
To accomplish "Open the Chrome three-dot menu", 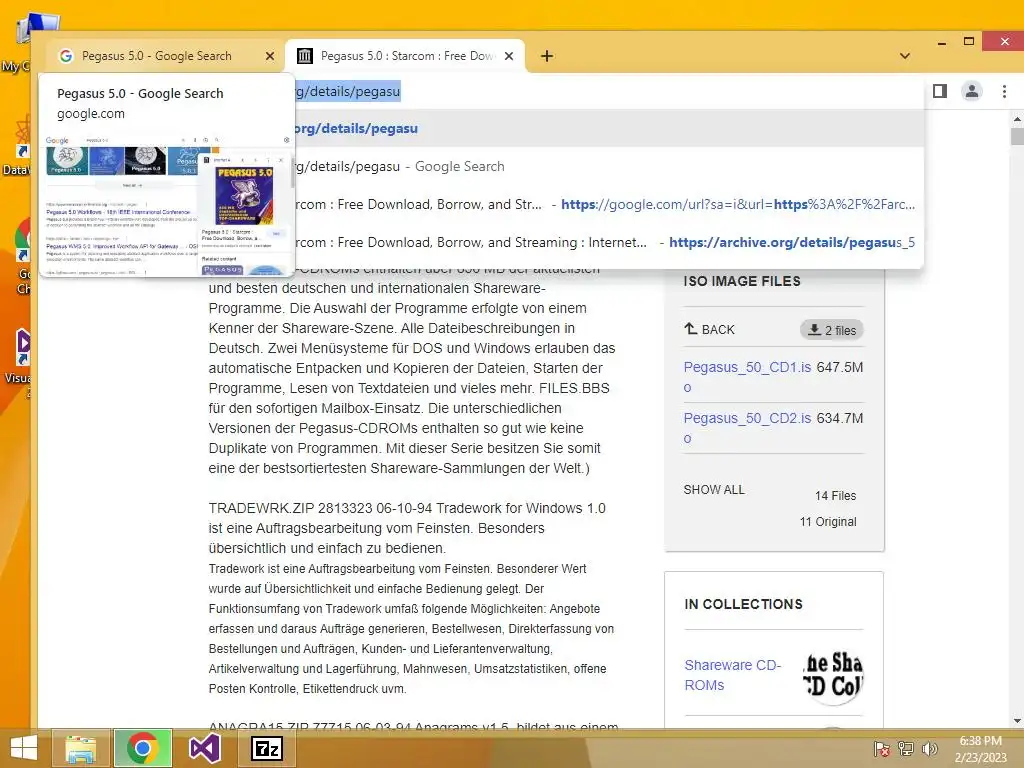I will [1004, 91].
